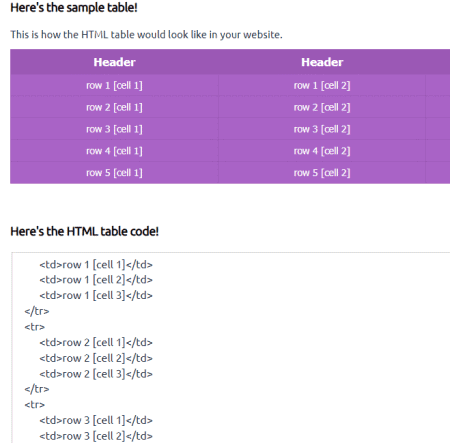Select table cell row 5 [cell 2]
The height and width of the screenshot is (443, 450).
point(322,173)
